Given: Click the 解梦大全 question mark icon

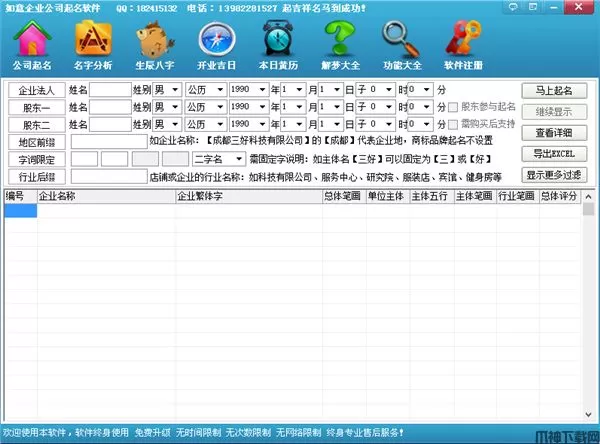Looking at the screenshot, I should tap(342, 46).
